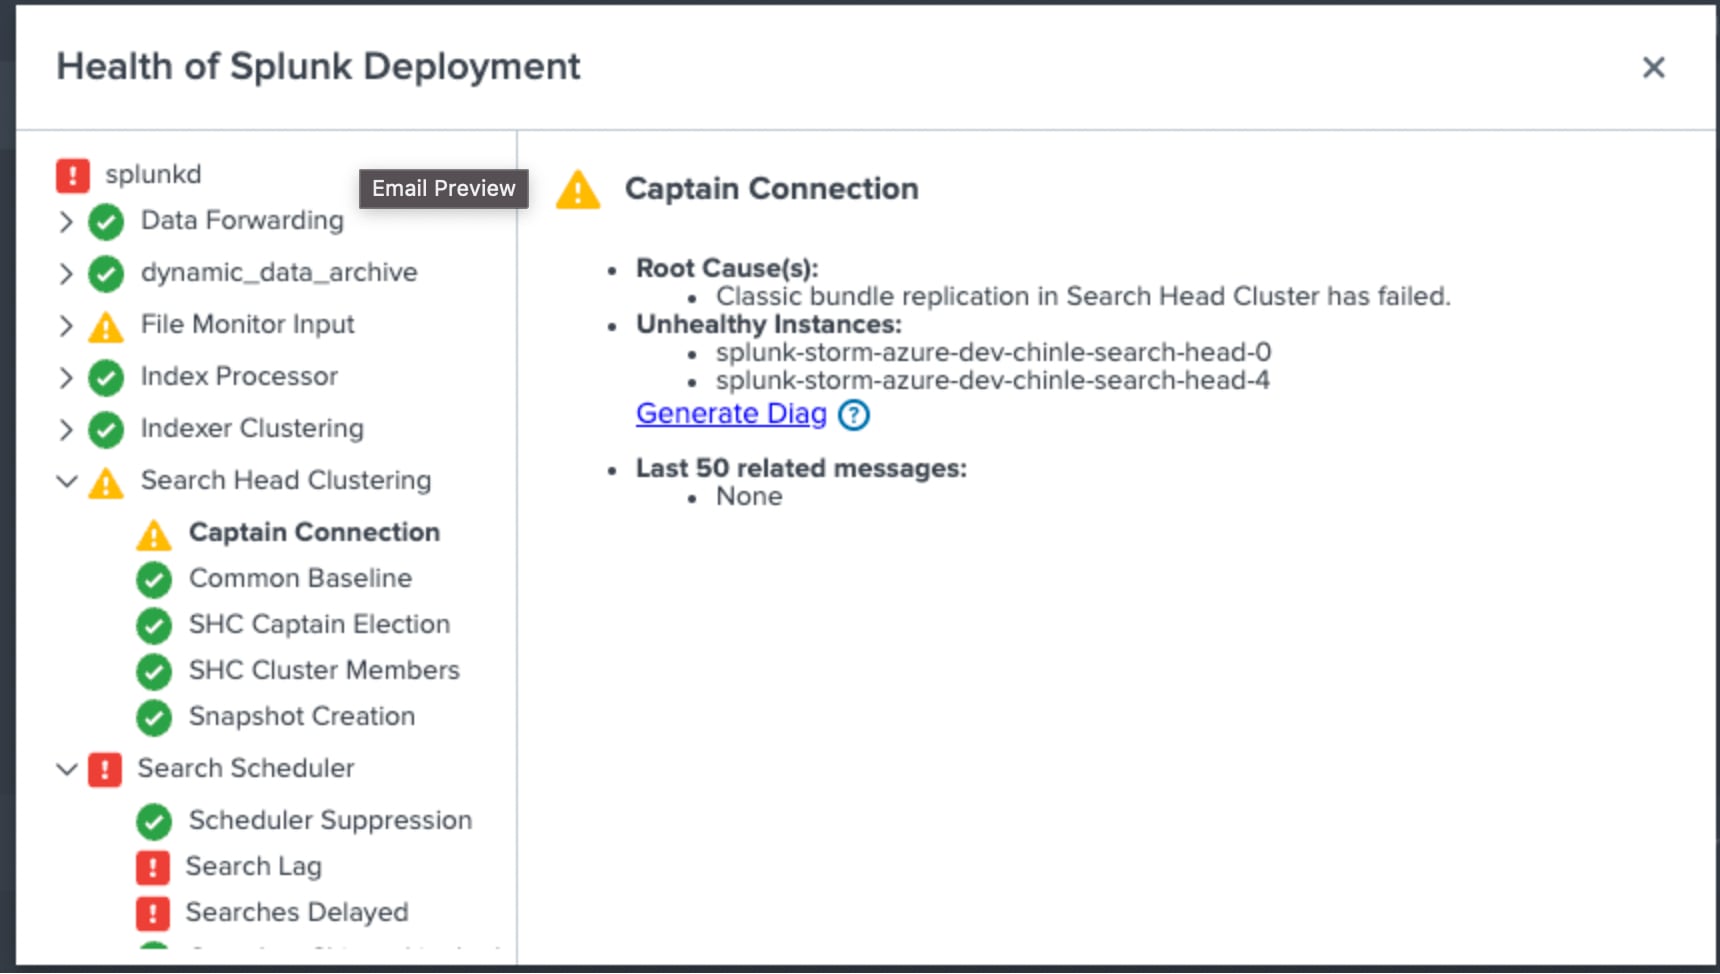Click green check icon beside SHC Cluster Members
Screen dimensions: 1720x974
click(x=154, y=671)
